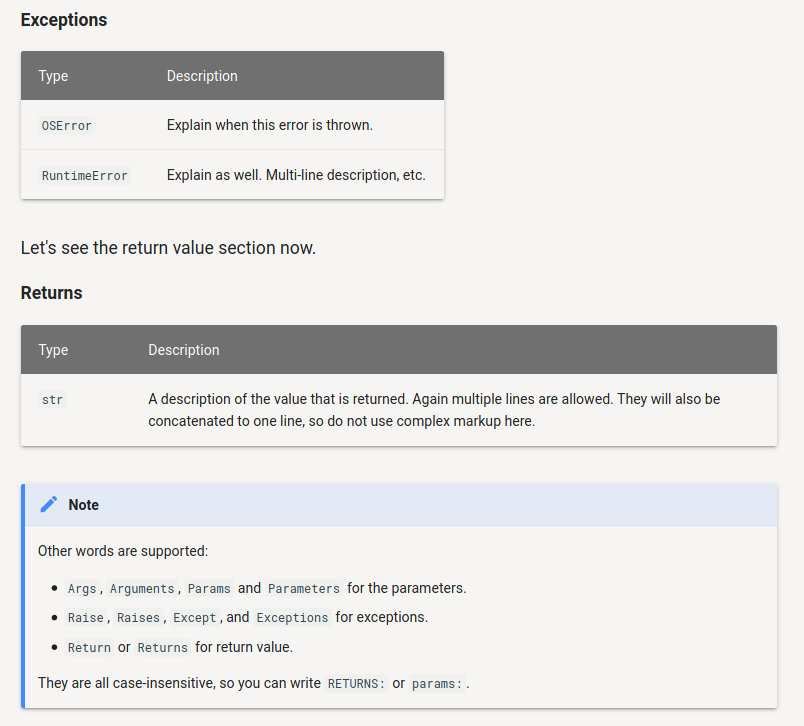Click the Type column header in Exceptions table
The width and height of the screenshot is (804, 726).
coord(53,76)
